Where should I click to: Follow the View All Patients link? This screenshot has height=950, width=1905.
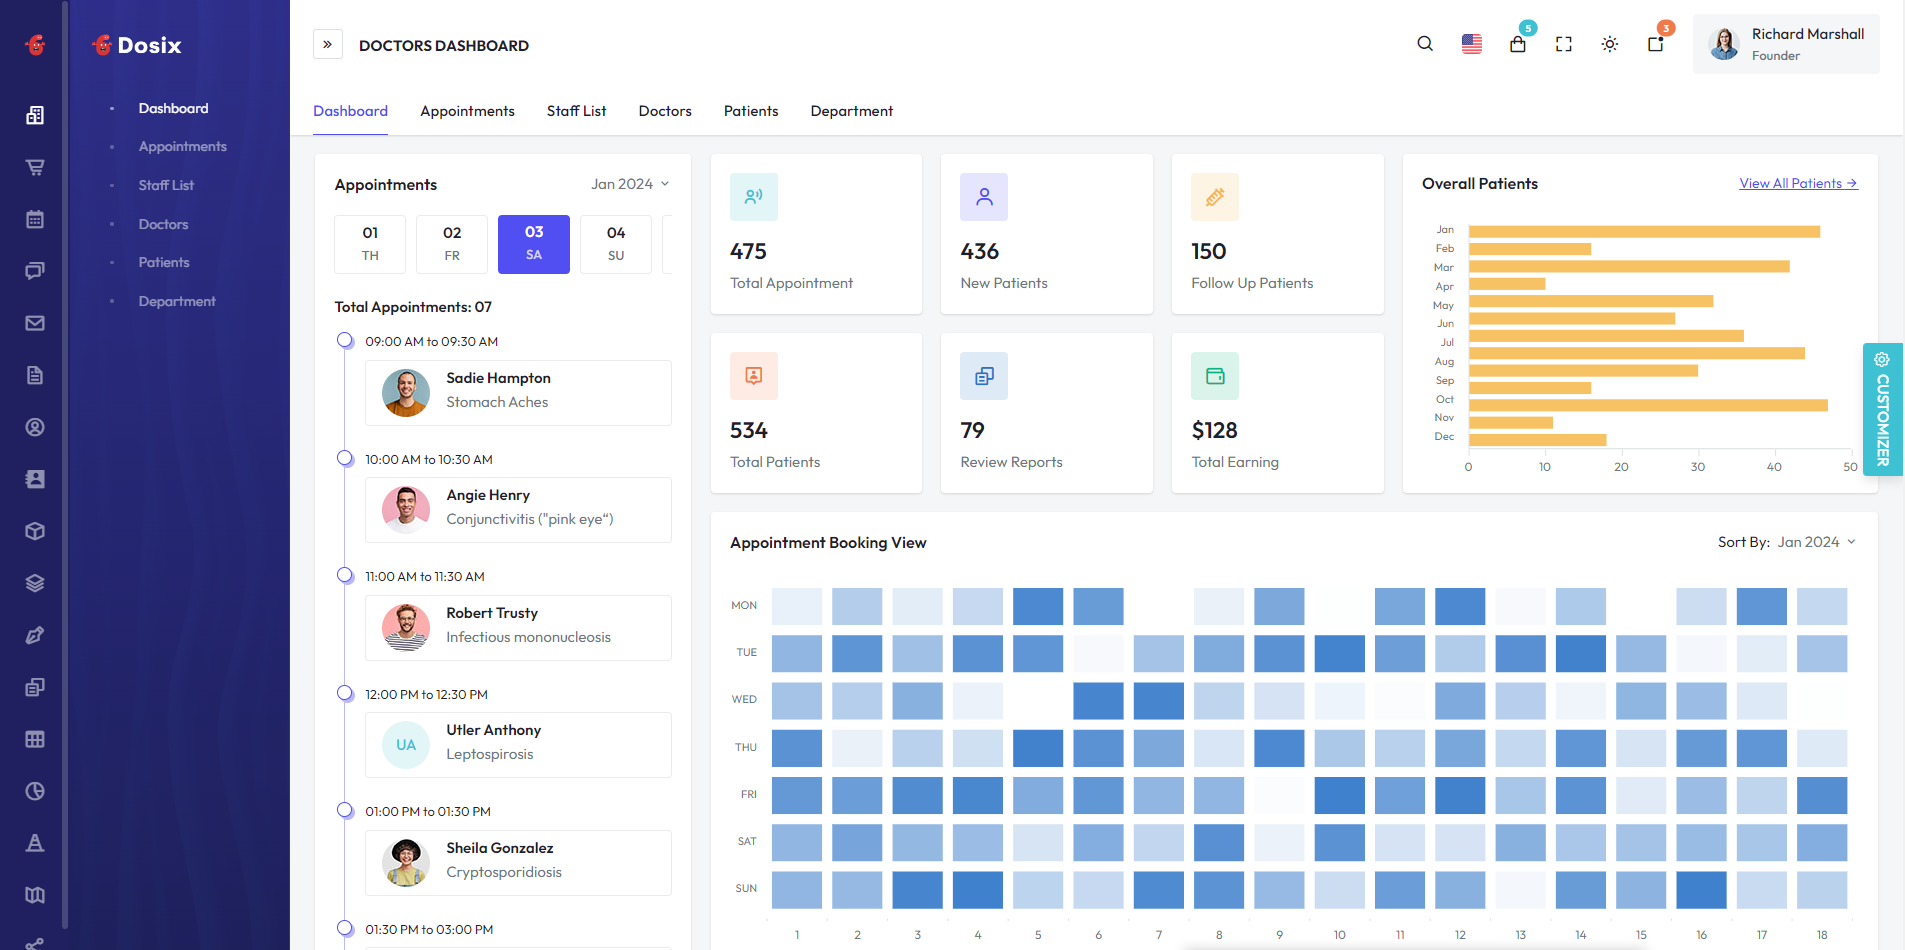pyautogui.click(x=1798, y=183)
